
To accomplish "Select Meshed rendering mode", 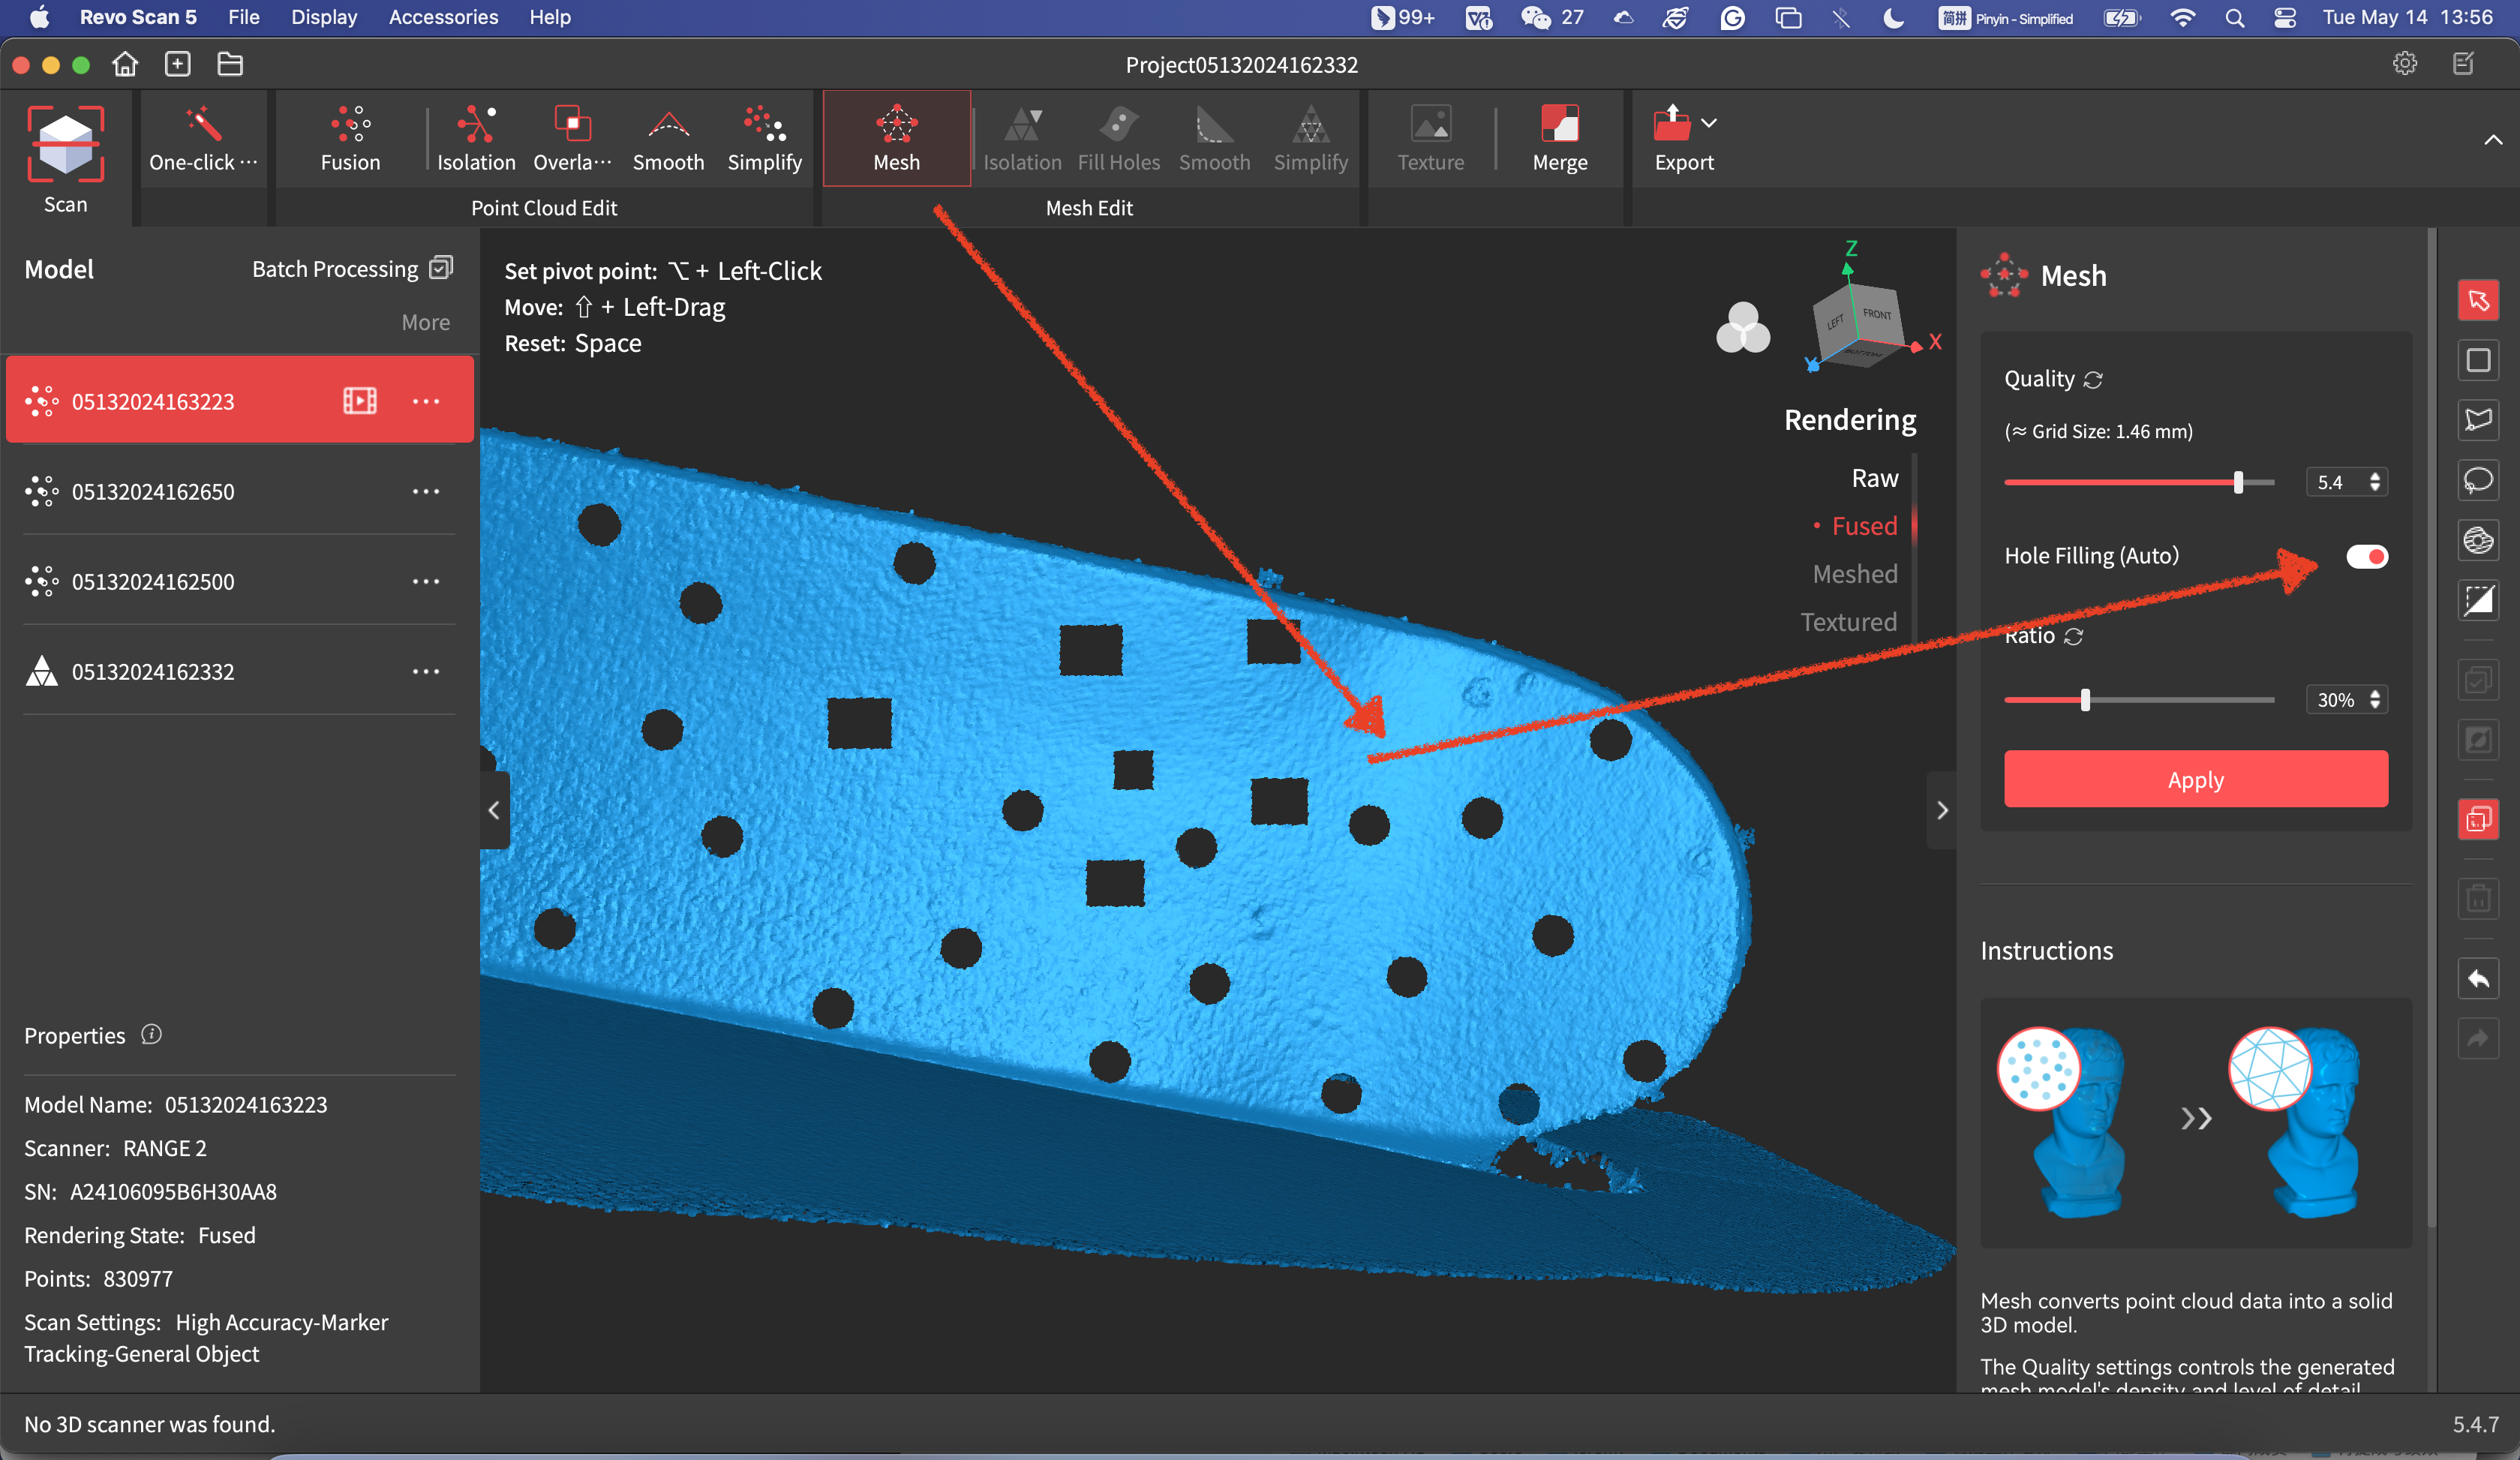I will [x=1855, y=574].
